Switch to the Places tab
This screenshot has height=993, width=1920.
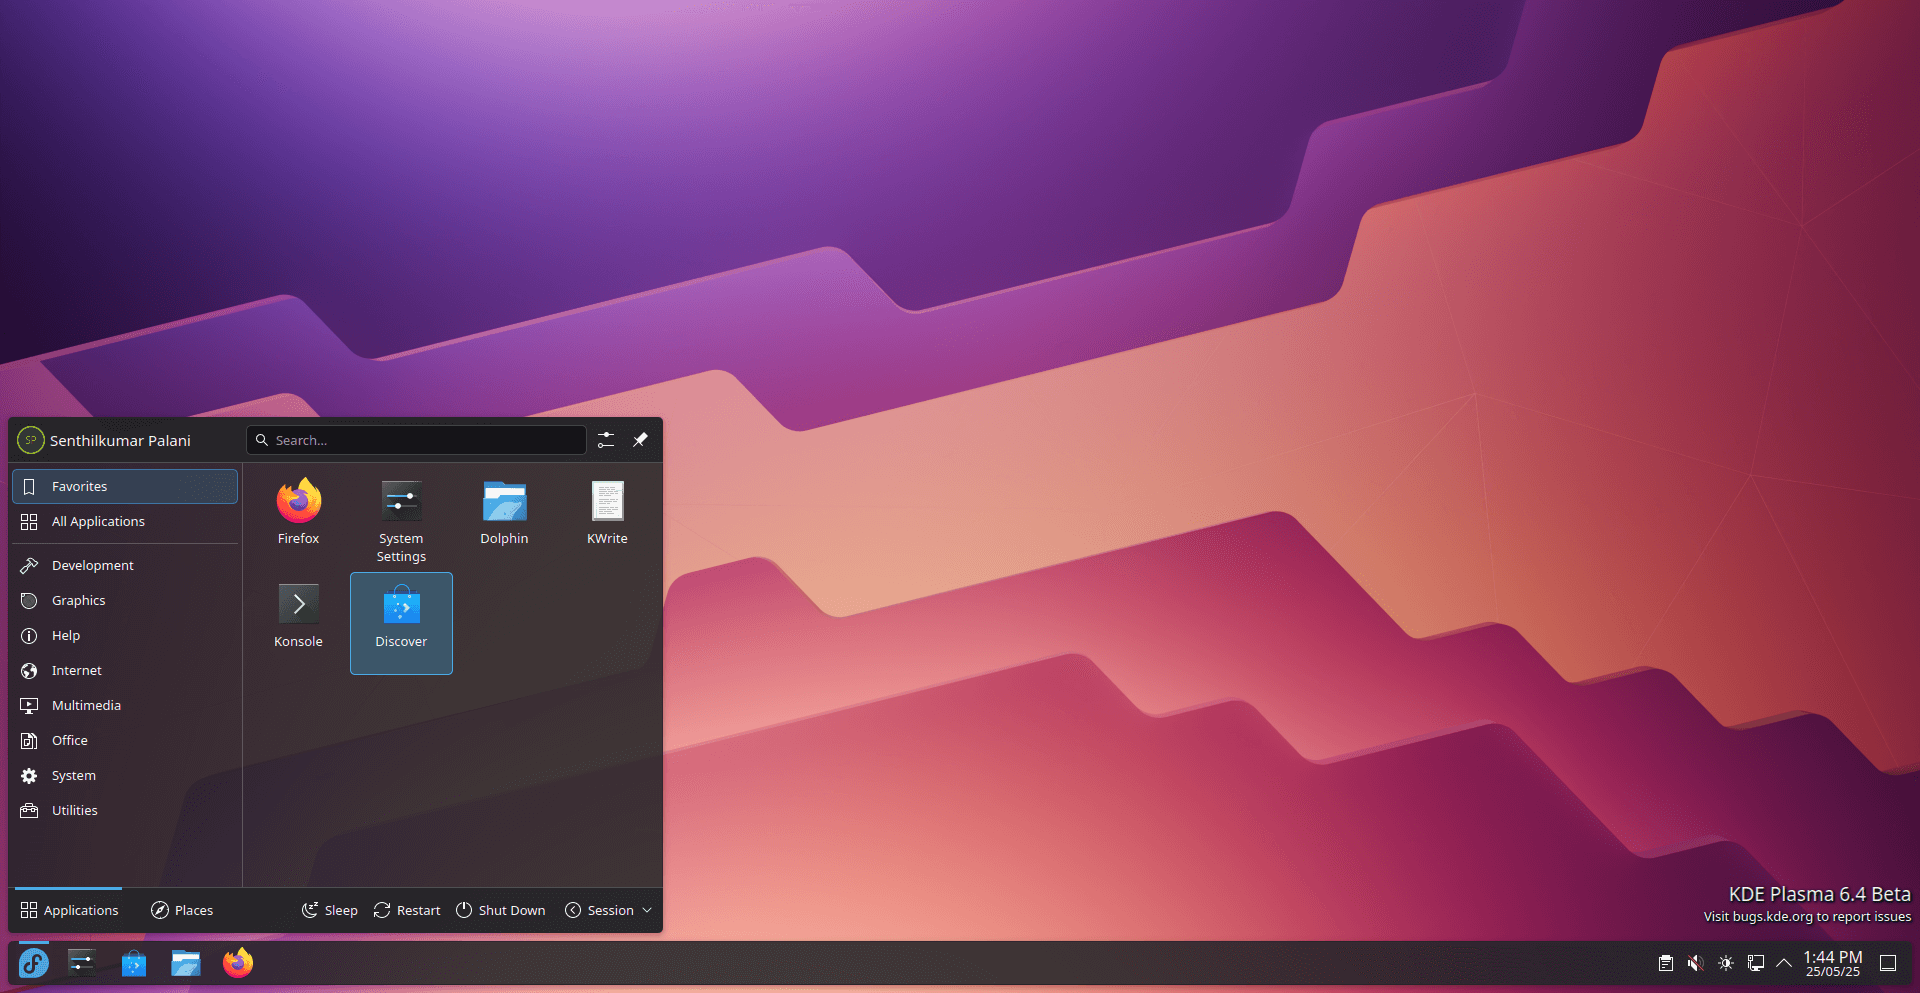pos(182,910)
